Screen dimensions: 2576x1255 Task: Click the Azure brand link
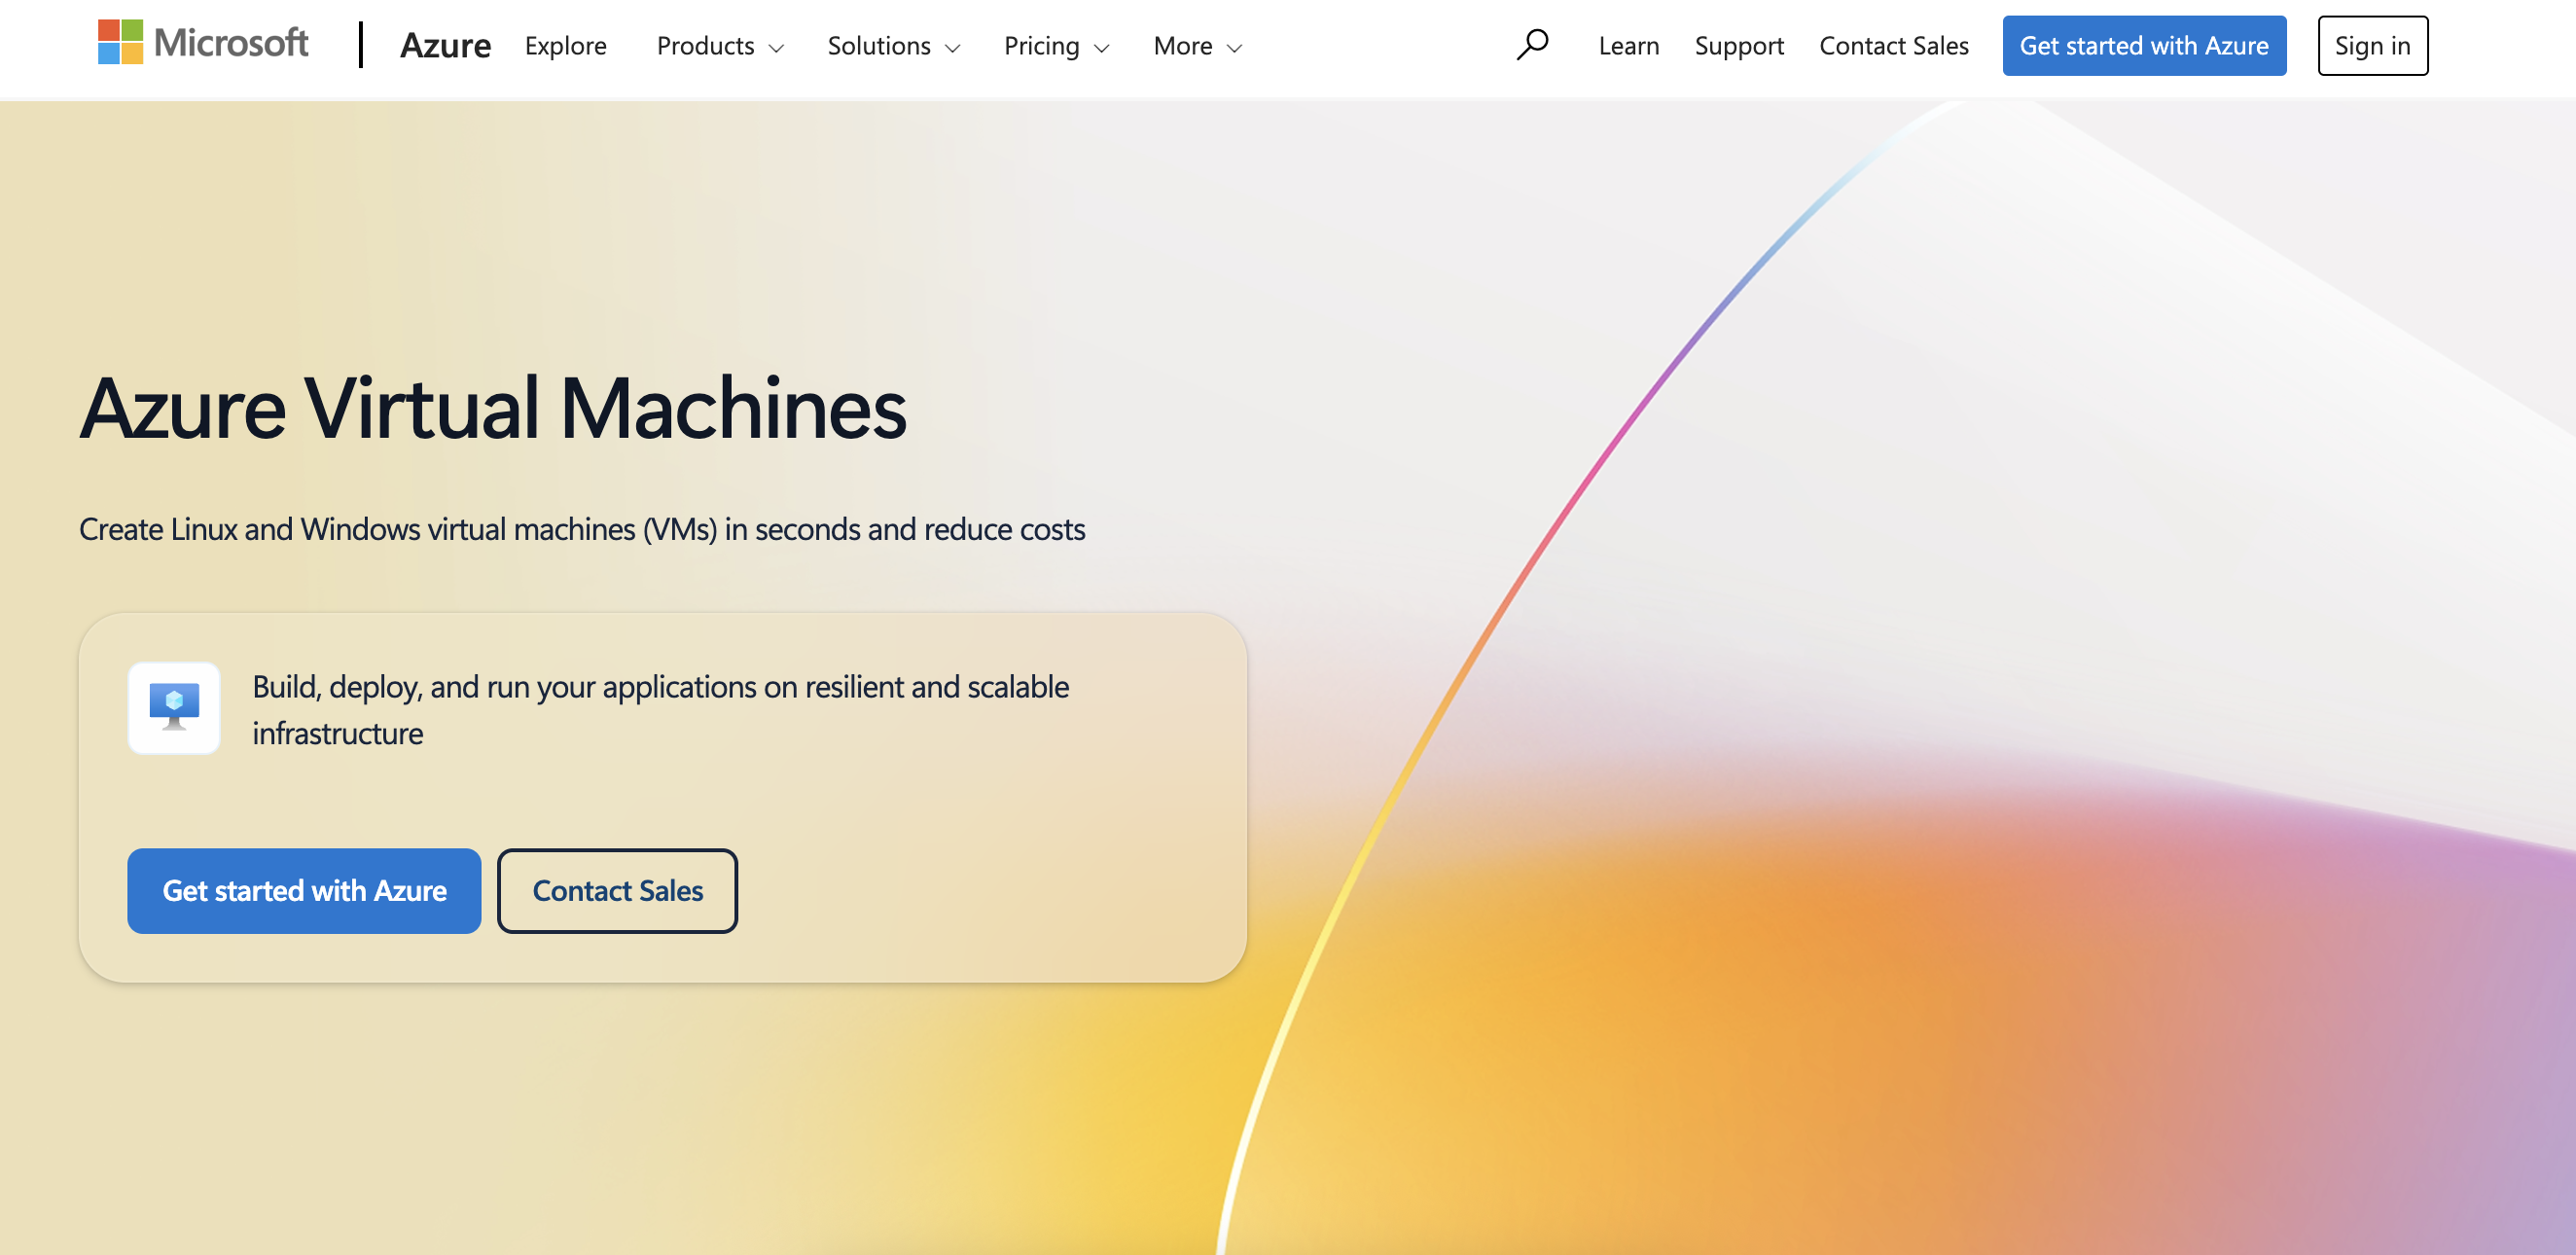point(445,46)
